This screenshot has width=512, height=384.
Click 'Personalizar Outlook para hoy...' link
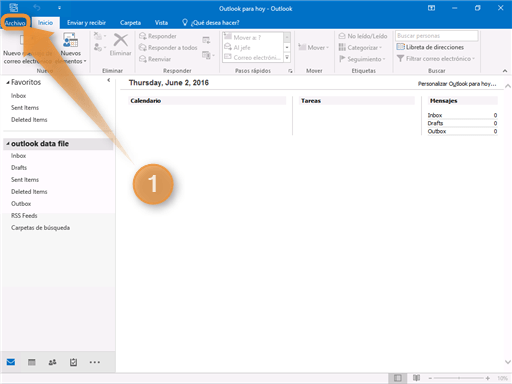pos(457,84)
